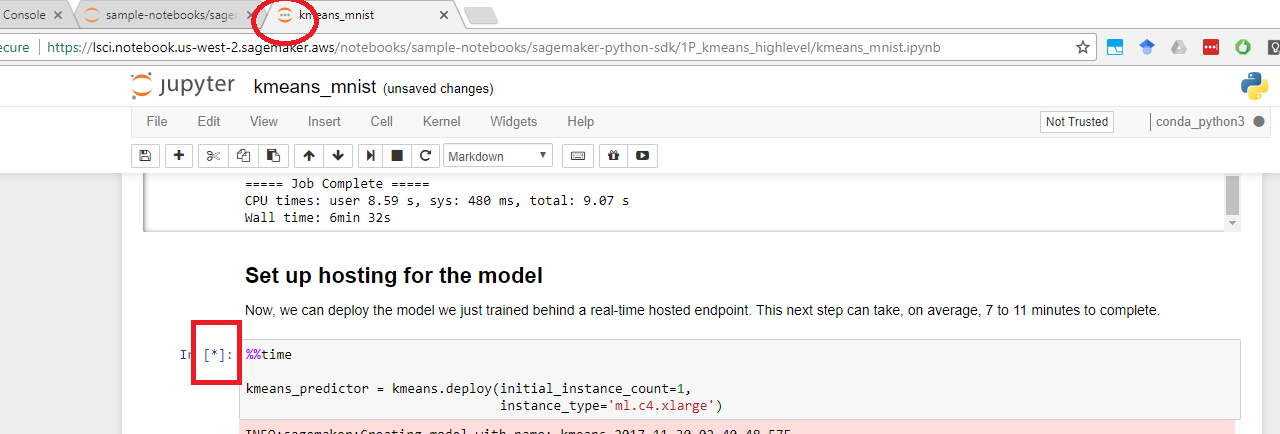The image size is (1280, 434).
Task: Click inside the kmeans.deploy code cell
Action: [x=740, y=380]
